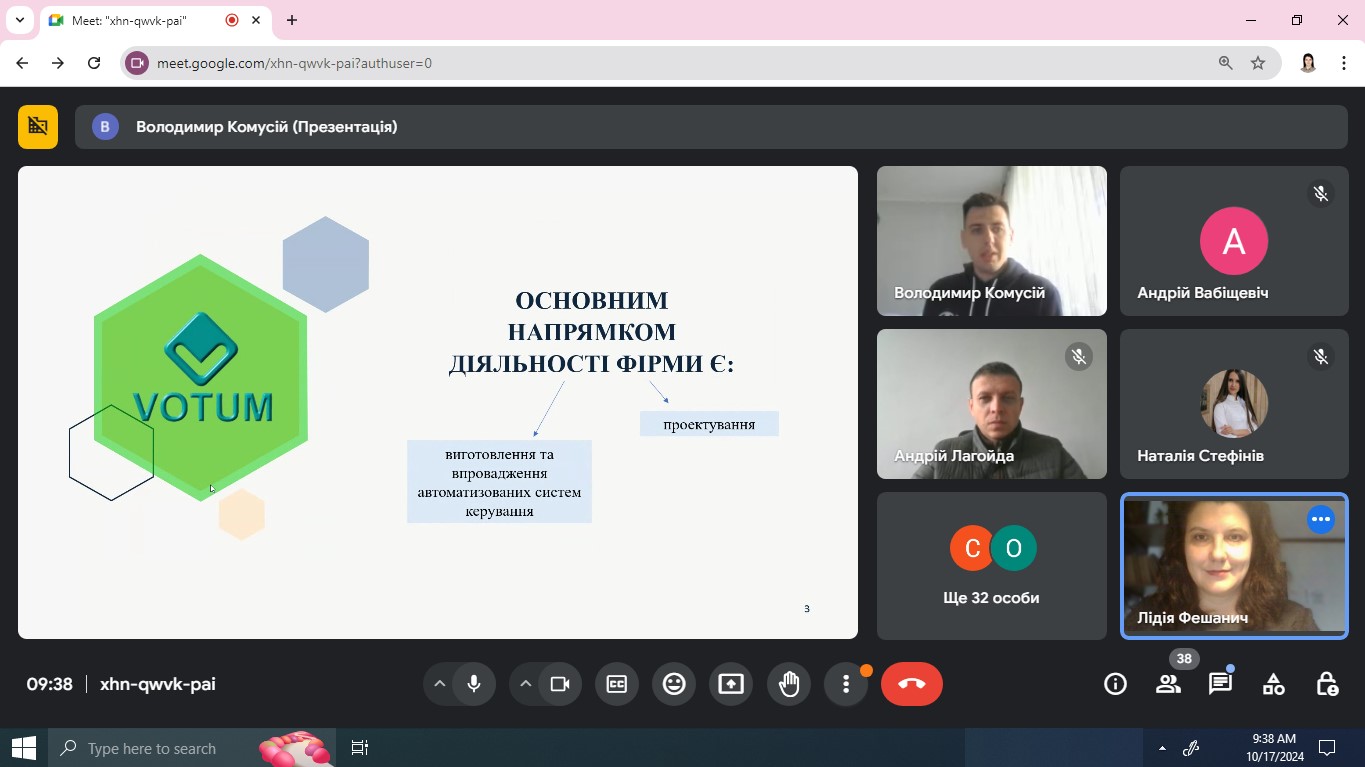Image resolution: width=1365 pixels, height=767 pixels.
Task: Click the yellow presentation icon at top left
Action: [38, 127]
